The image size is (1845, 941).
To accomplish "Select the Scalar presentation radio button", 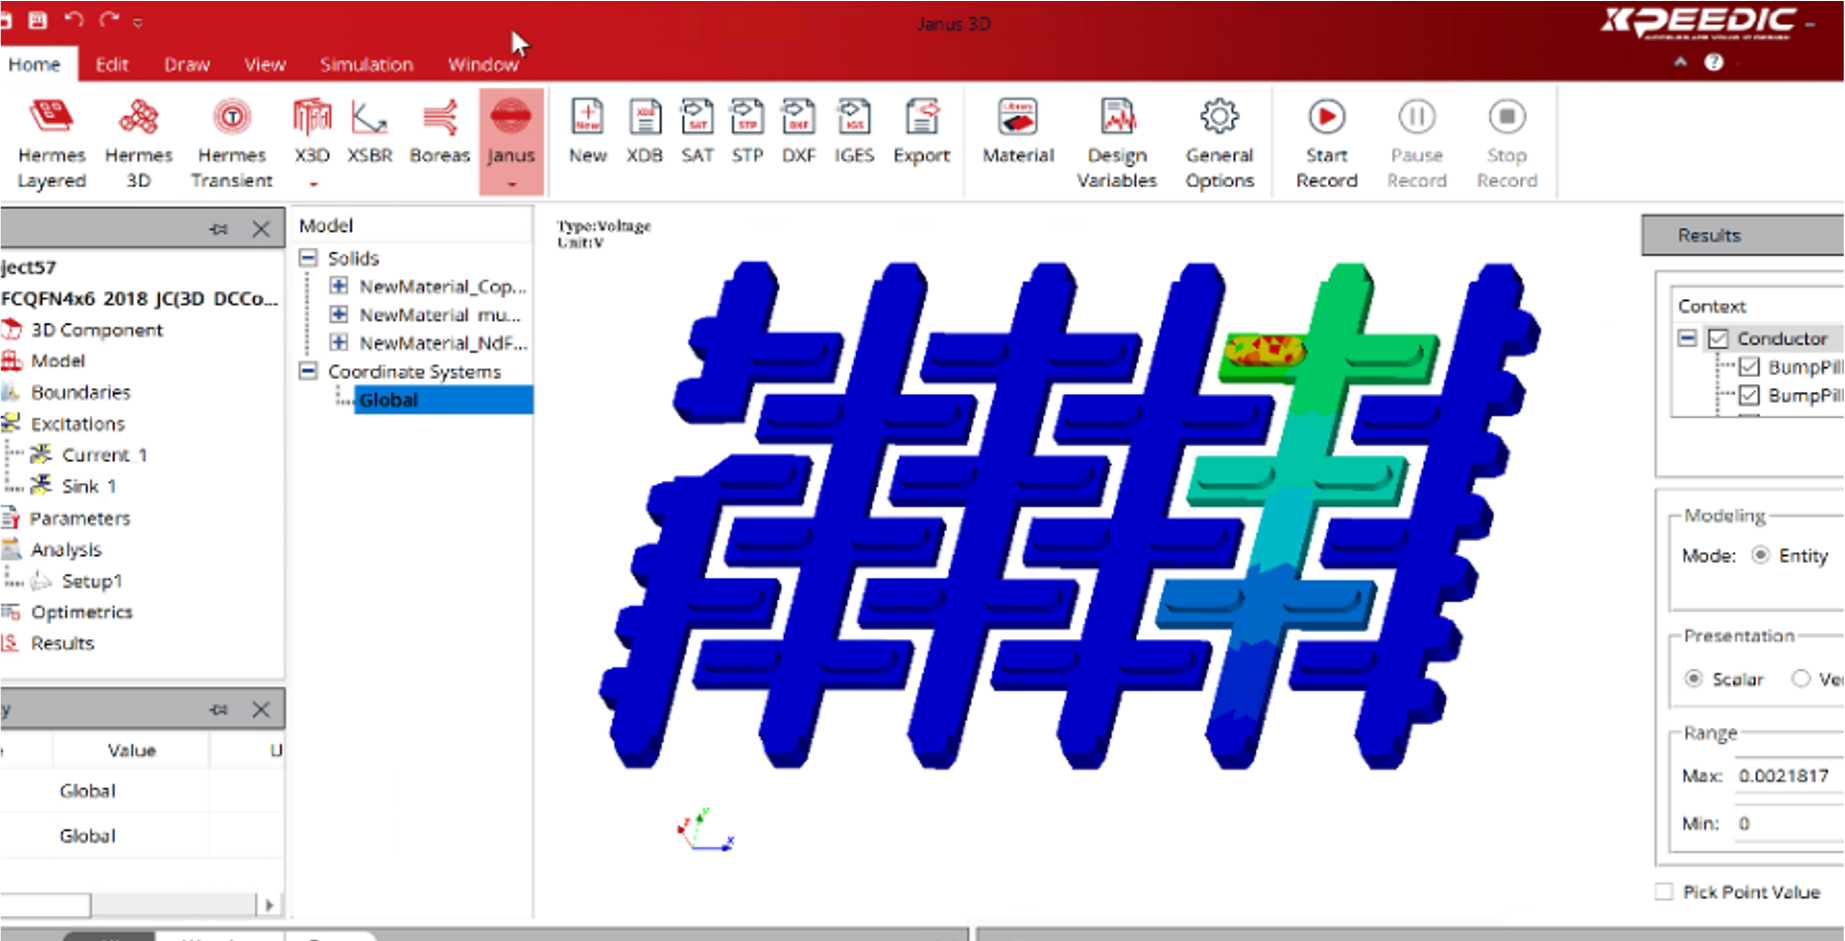I will 1693,679.
